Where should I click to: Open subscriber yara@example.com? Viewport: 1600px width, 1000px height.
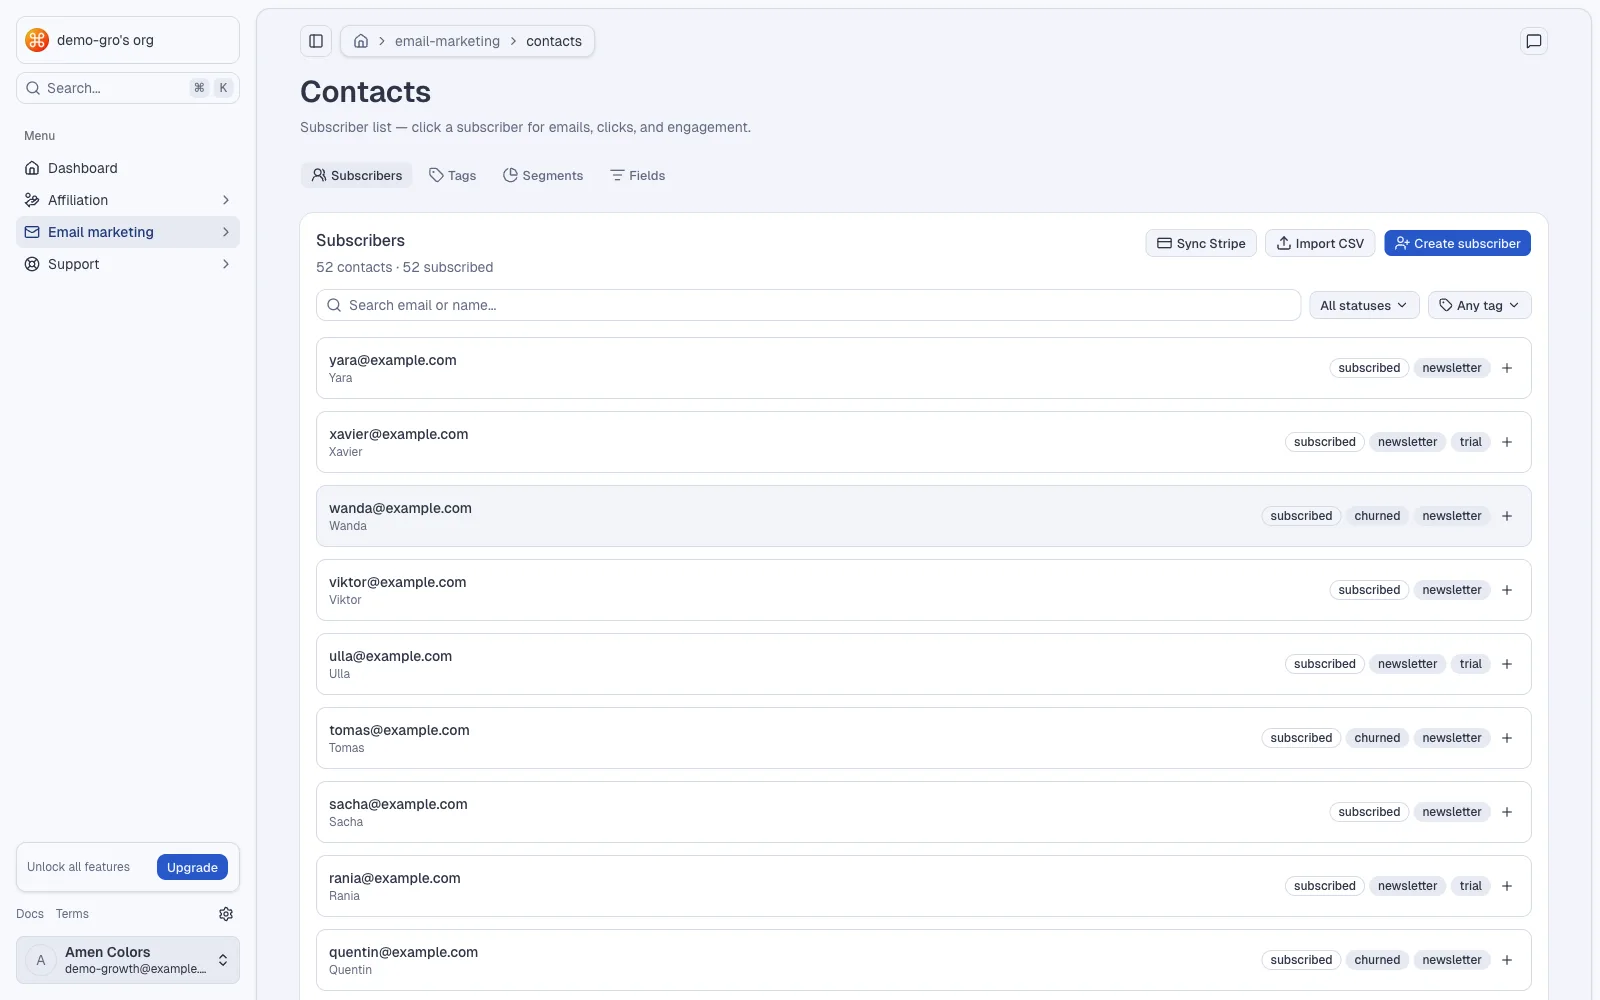(924, 368)
